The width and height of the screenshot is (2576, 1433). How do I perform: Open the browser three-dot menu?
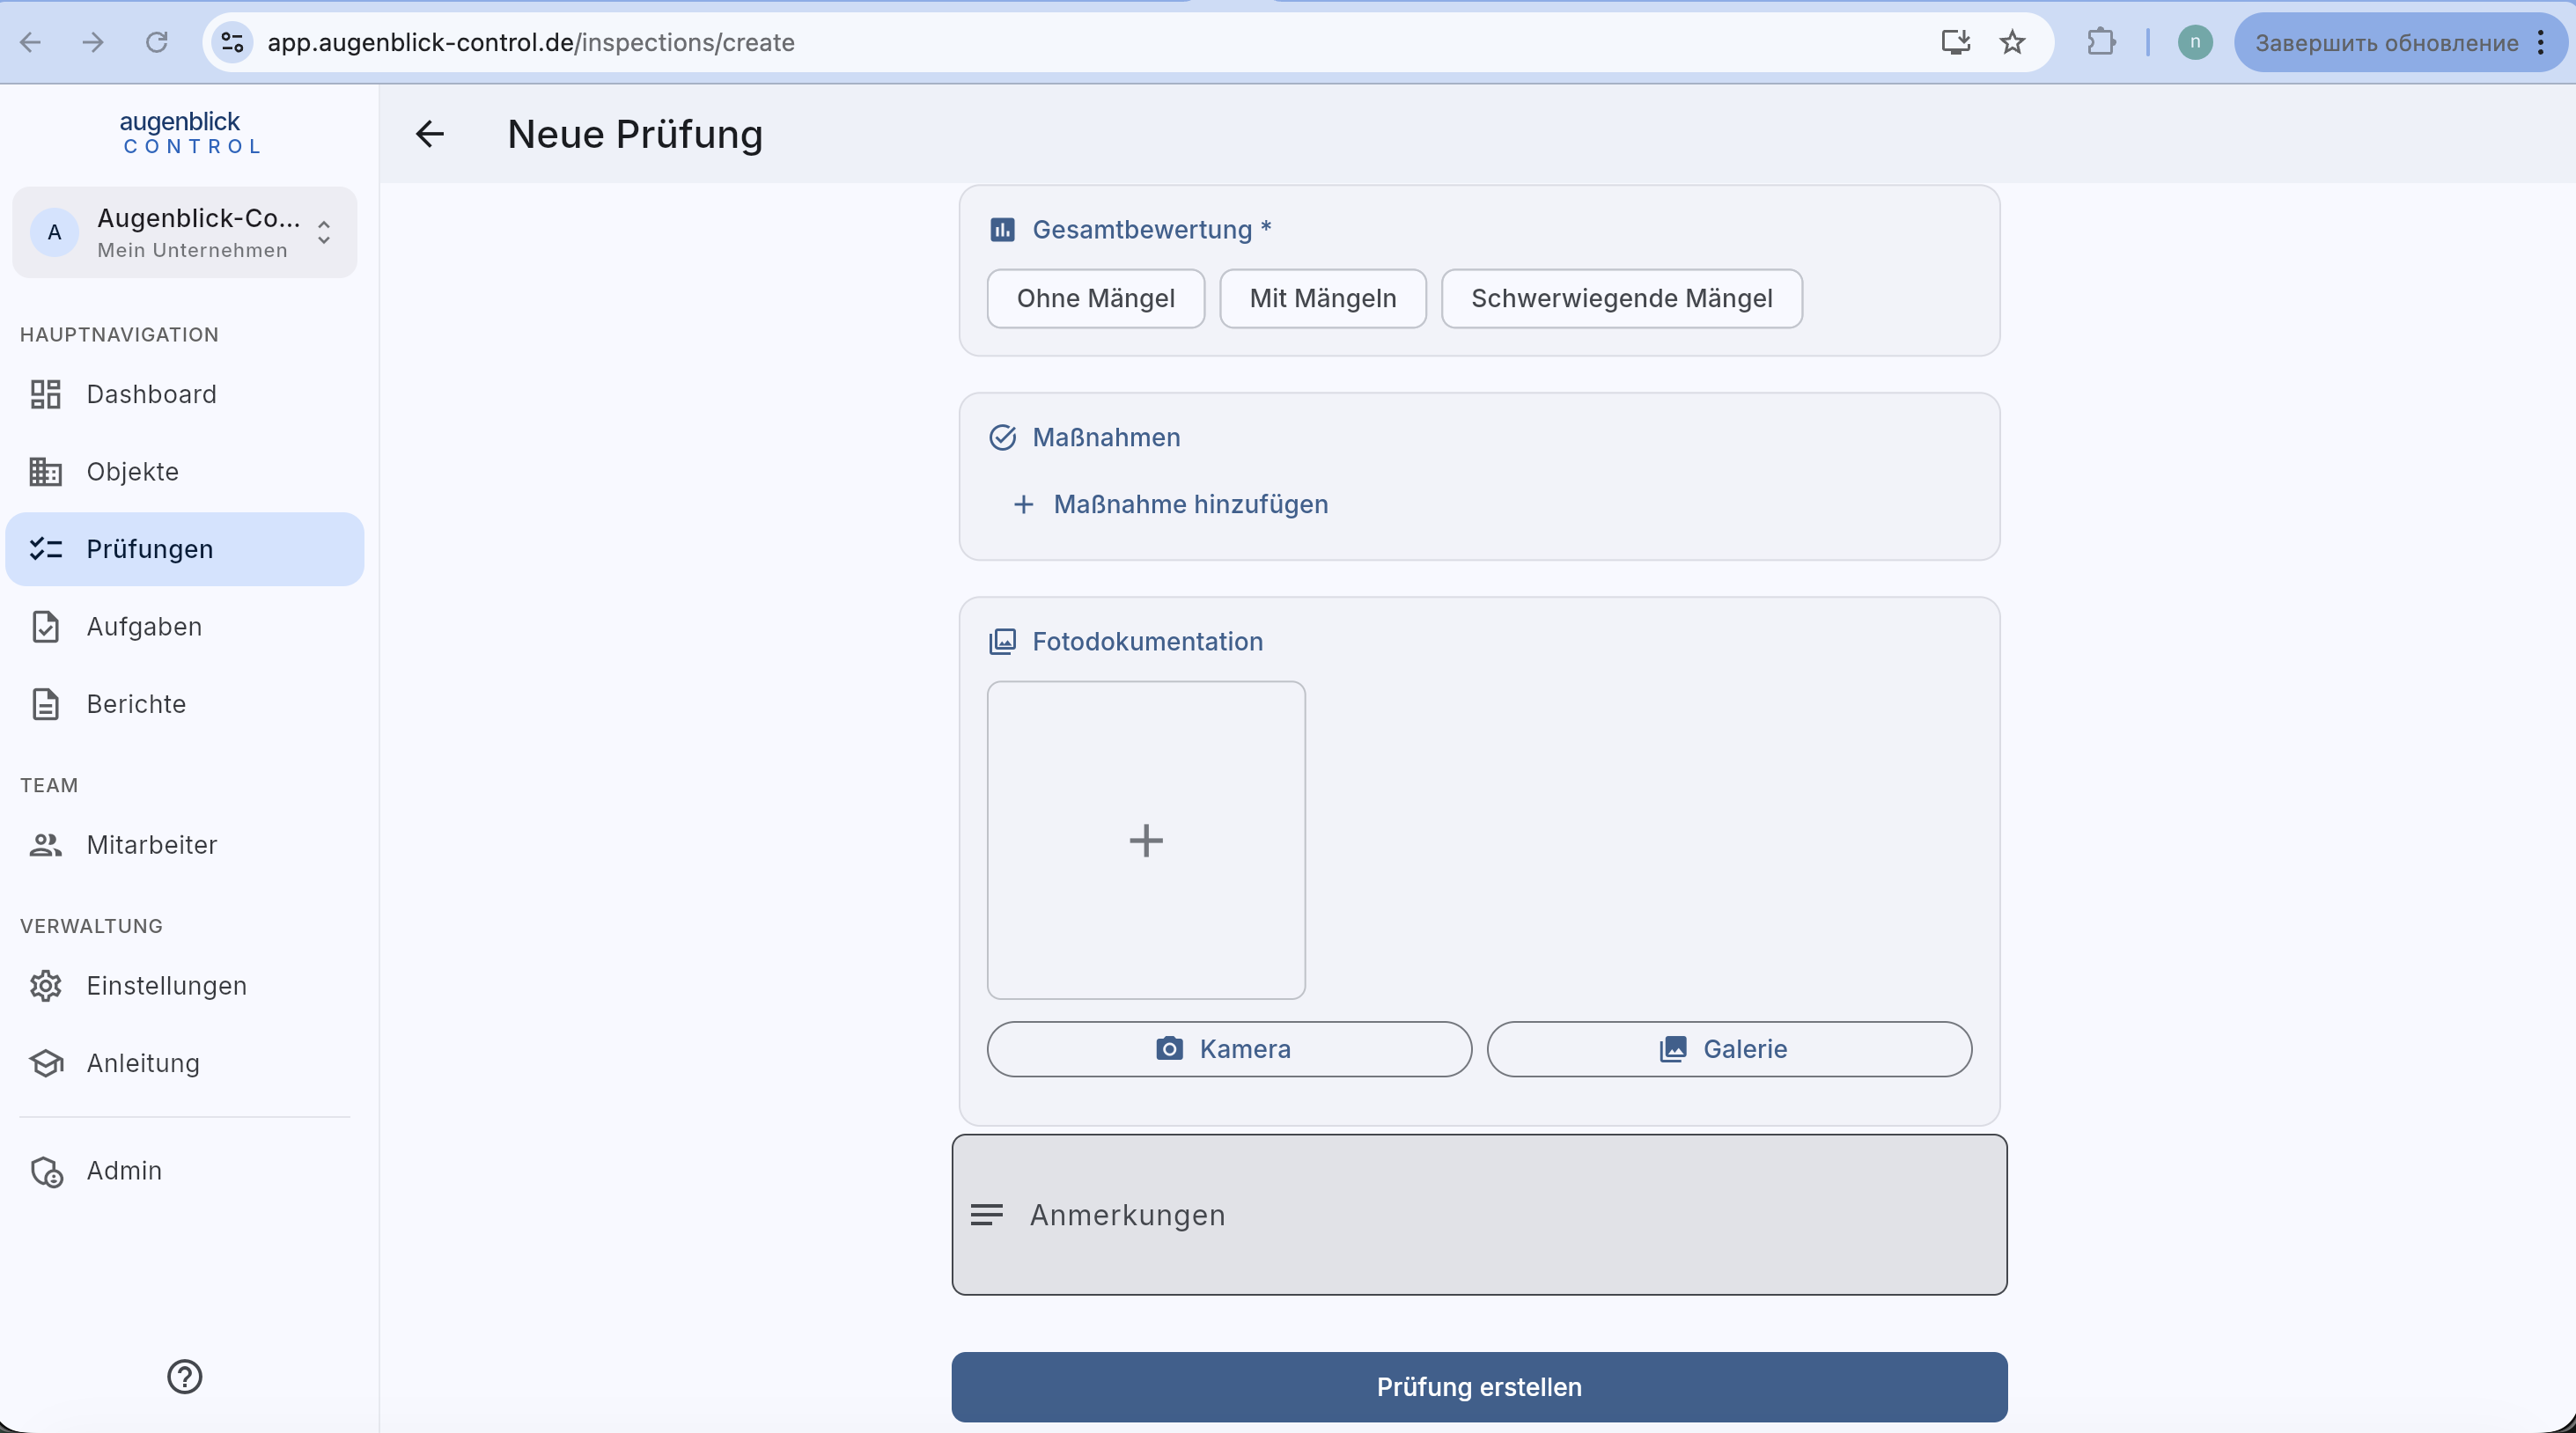[2541, 42]
